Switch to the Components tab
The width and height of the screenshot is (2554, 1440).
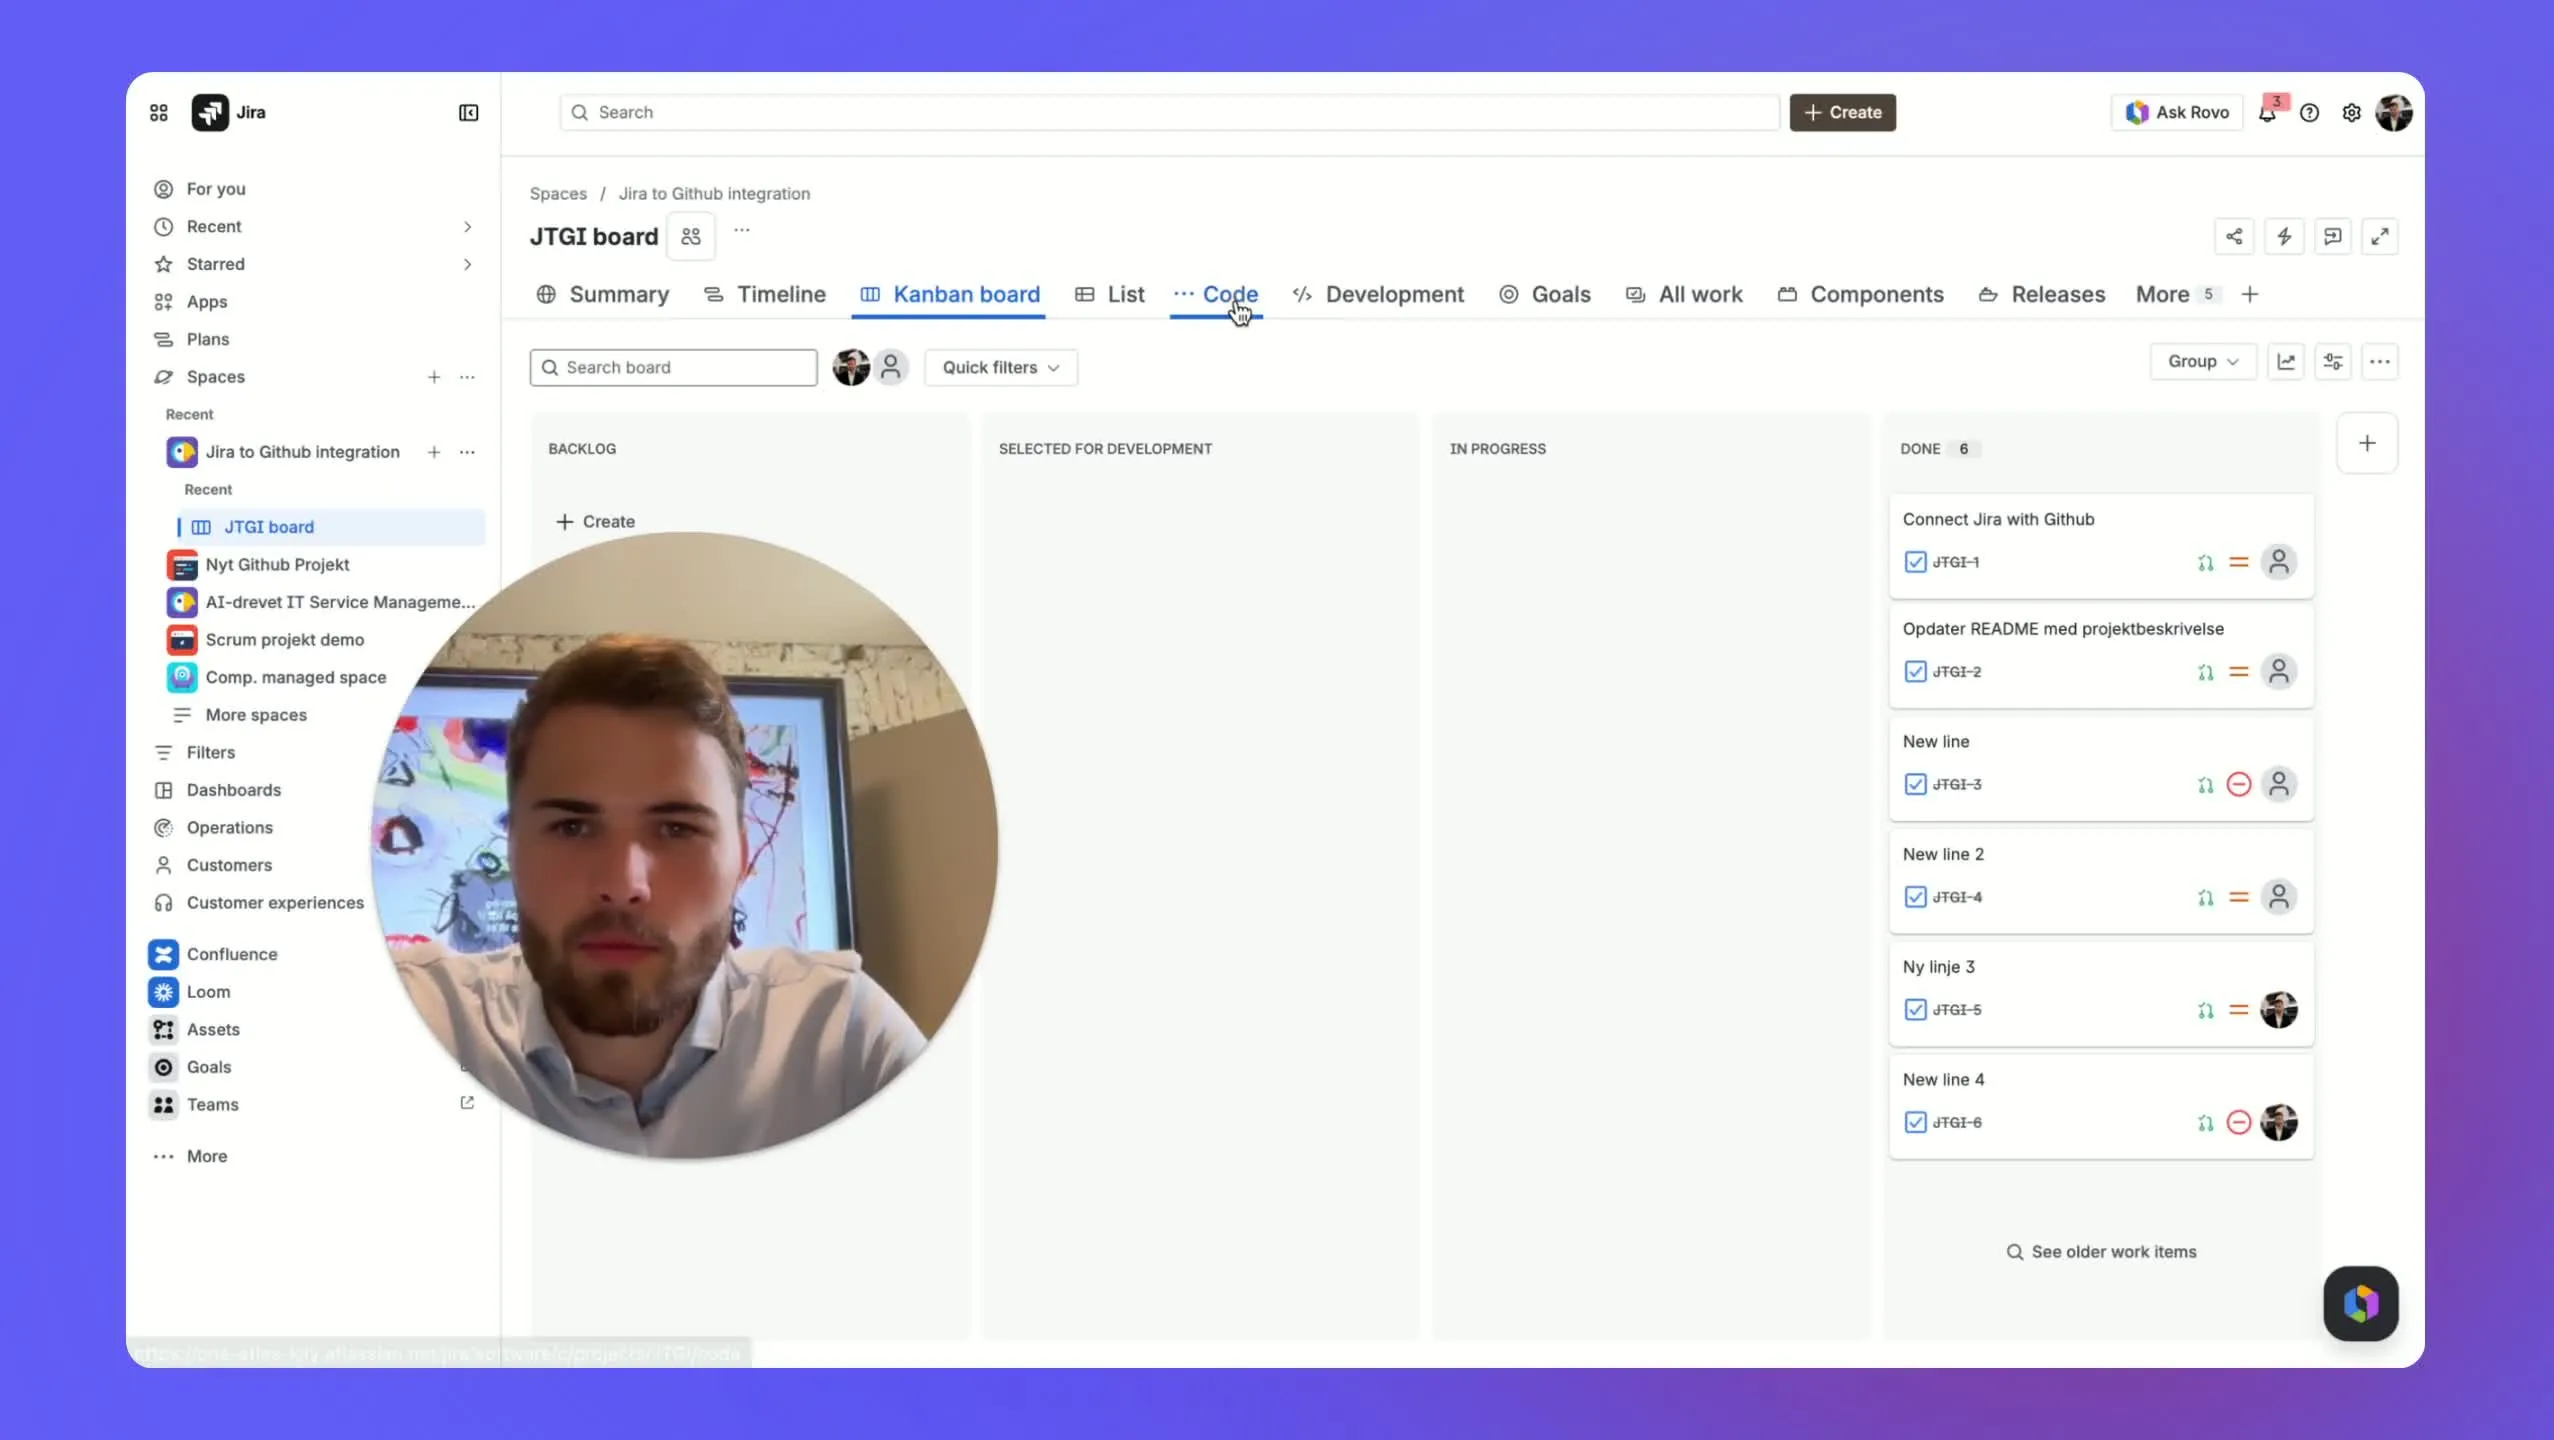[x=1861, y=294]
